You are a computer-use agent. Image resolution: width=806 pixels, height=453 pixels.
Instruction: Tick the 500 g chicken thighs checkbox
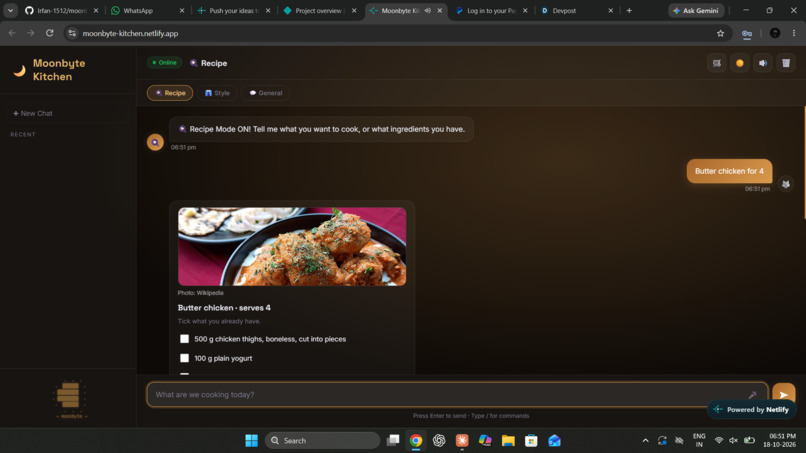[185, 339]
